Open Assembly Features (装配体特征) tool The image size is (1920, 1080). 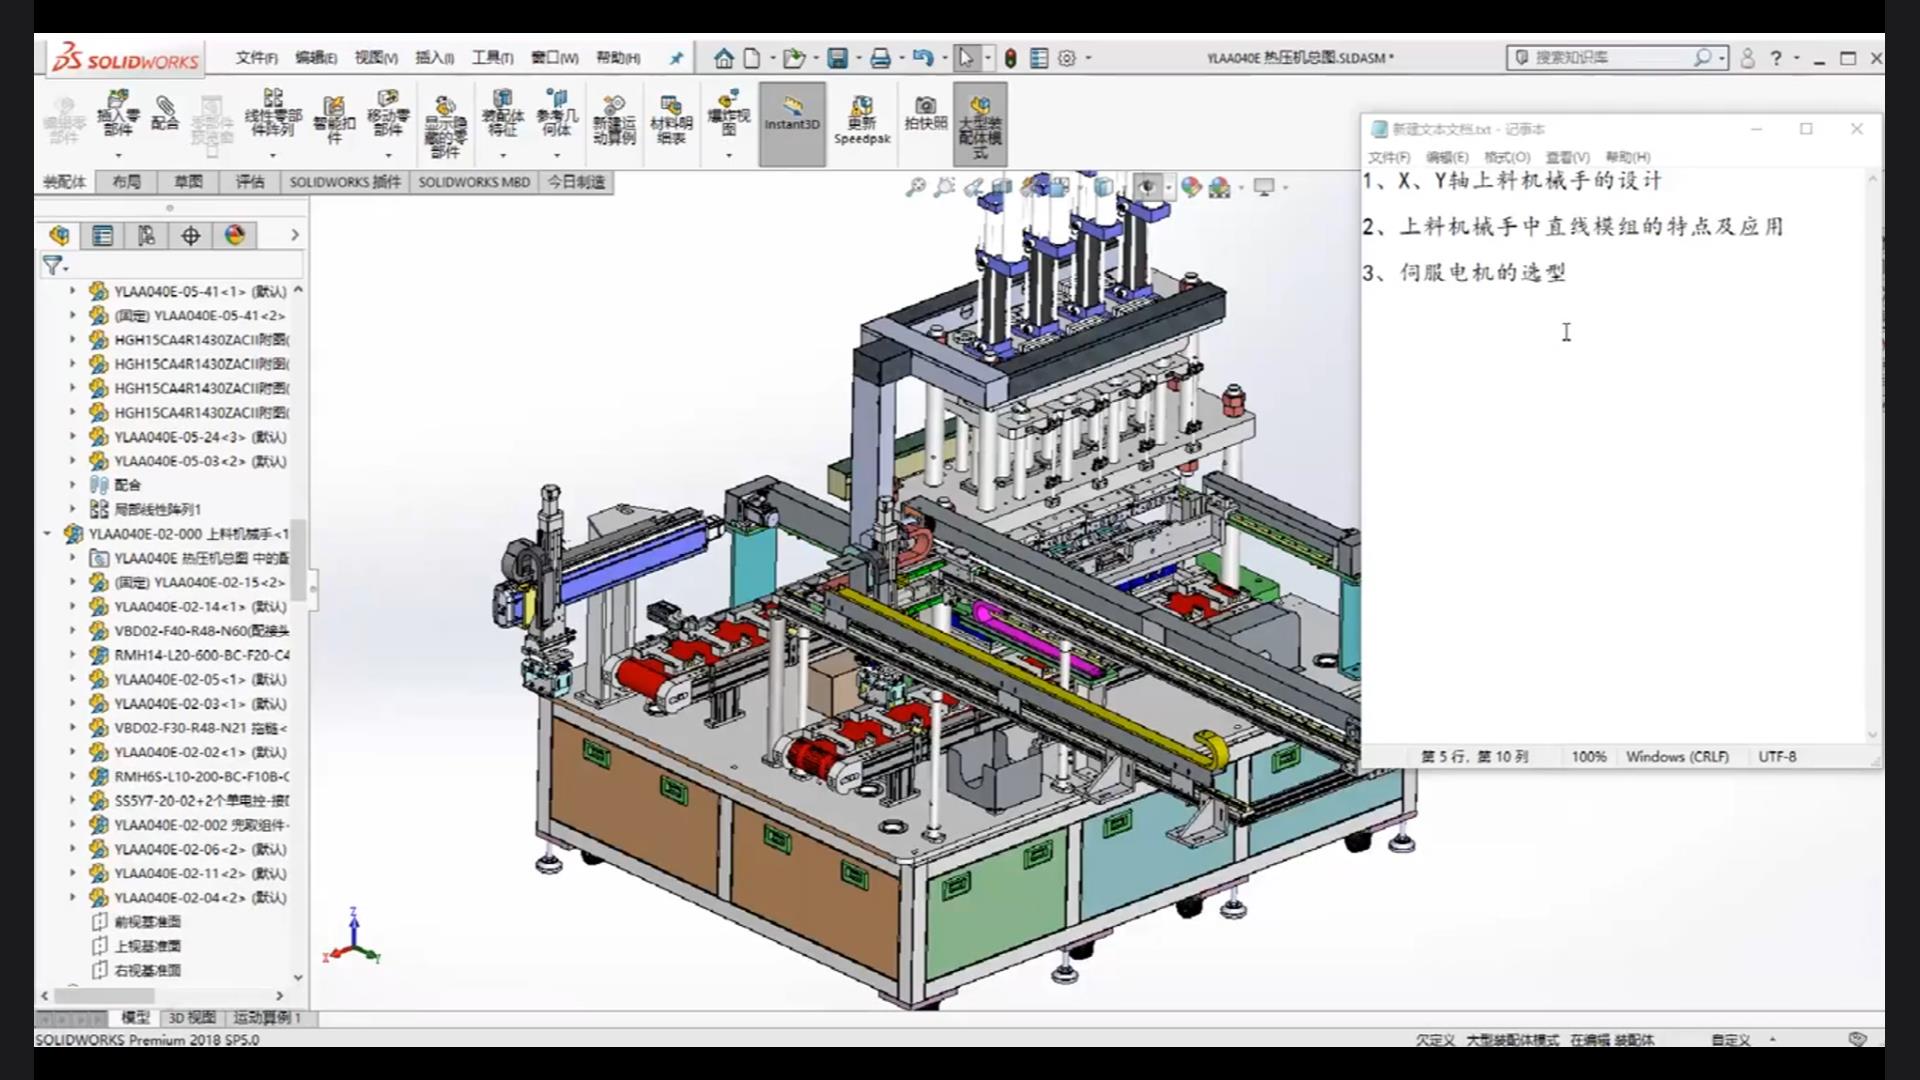503,113
